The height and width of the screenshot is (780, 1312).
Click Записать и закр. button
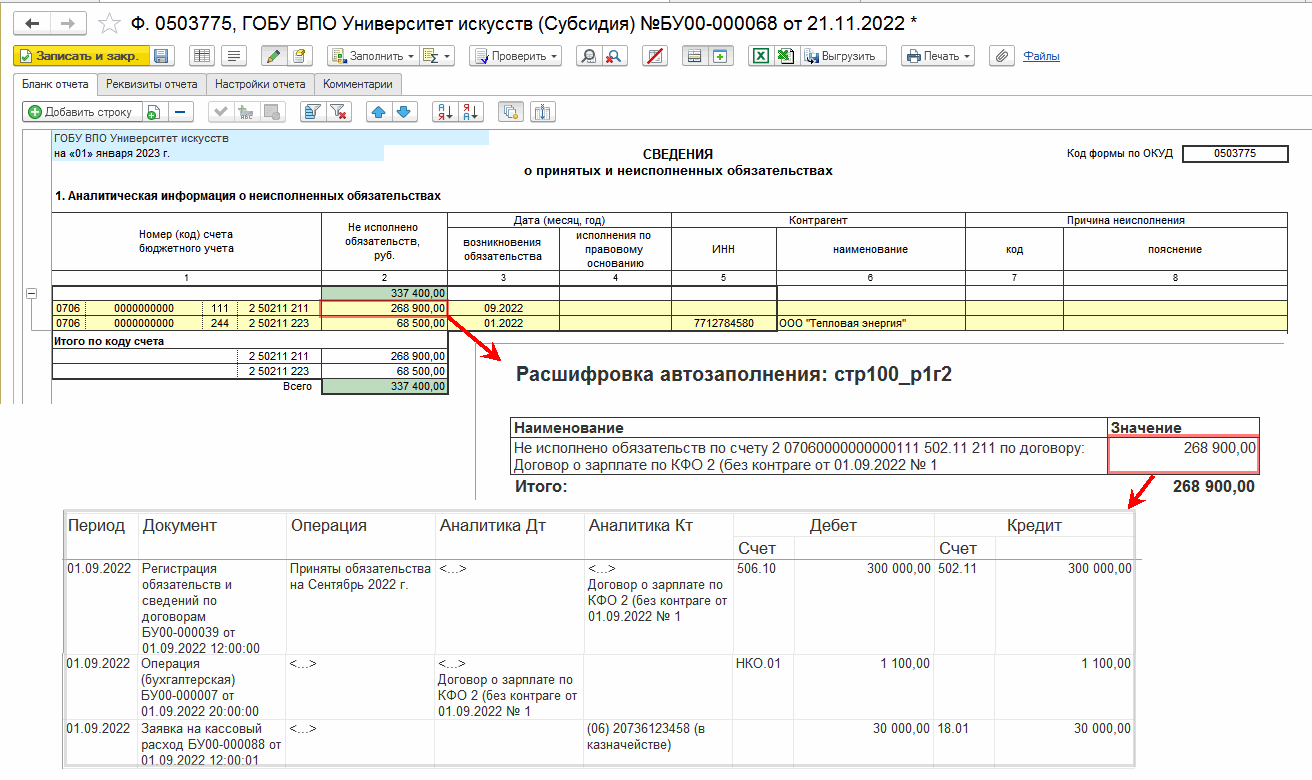tap(82, 56)
